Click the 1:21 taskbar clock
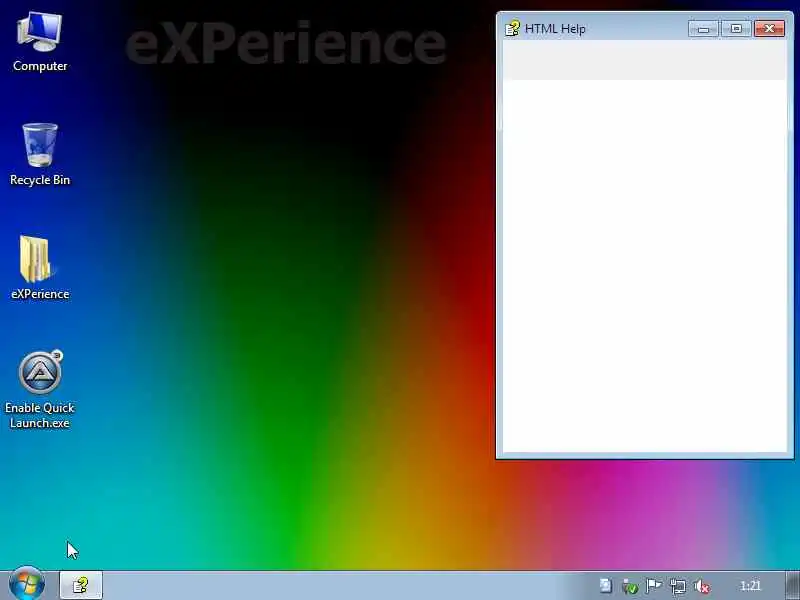The image size is (800, 600). pyautogui.click(x=750, y=586)
